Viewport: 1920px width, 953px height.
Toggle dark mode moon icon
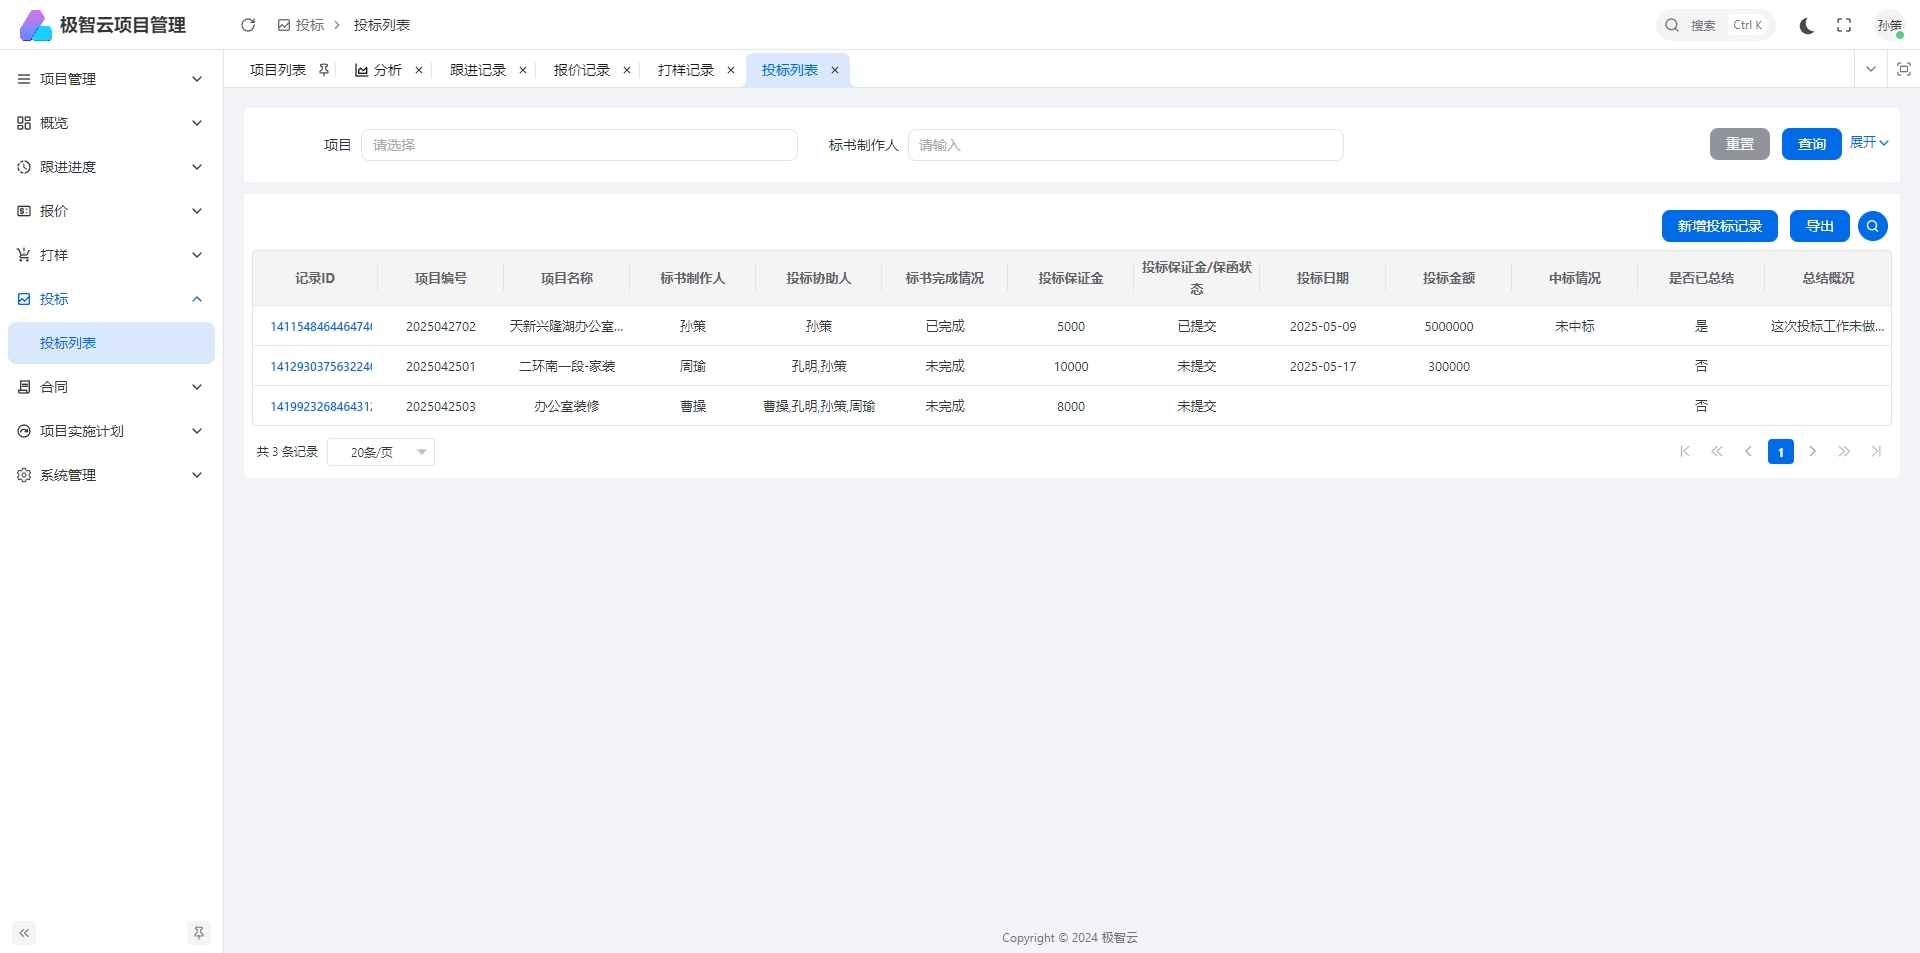pyautogui.click(x=1806, y=25)
